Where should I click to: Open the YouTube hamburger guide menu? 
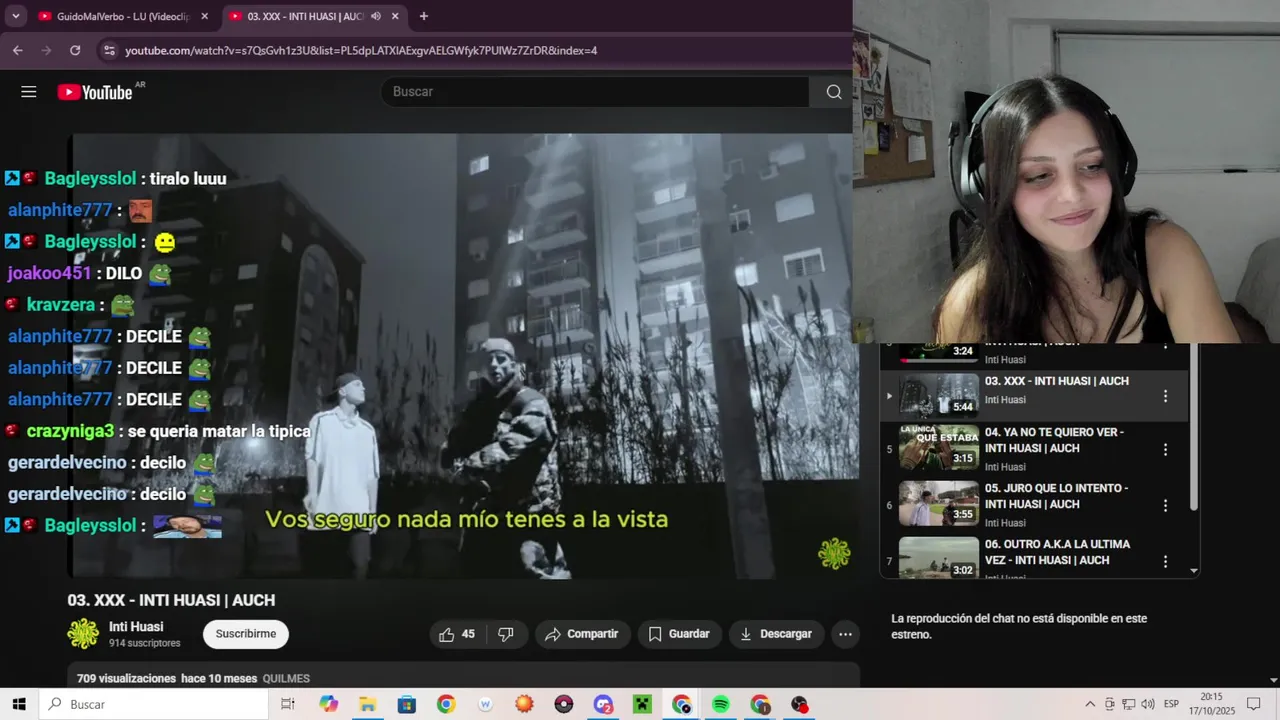[x=28, y=92]
